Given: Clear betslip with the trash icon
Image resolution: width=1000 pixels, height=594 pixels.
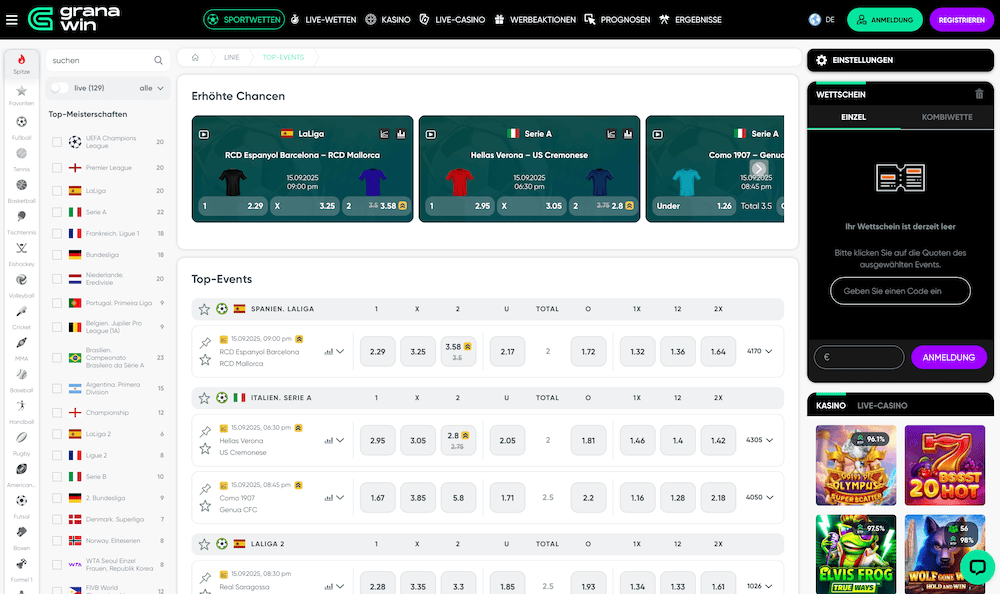Looking at the screenshot, I should point(978,94).
